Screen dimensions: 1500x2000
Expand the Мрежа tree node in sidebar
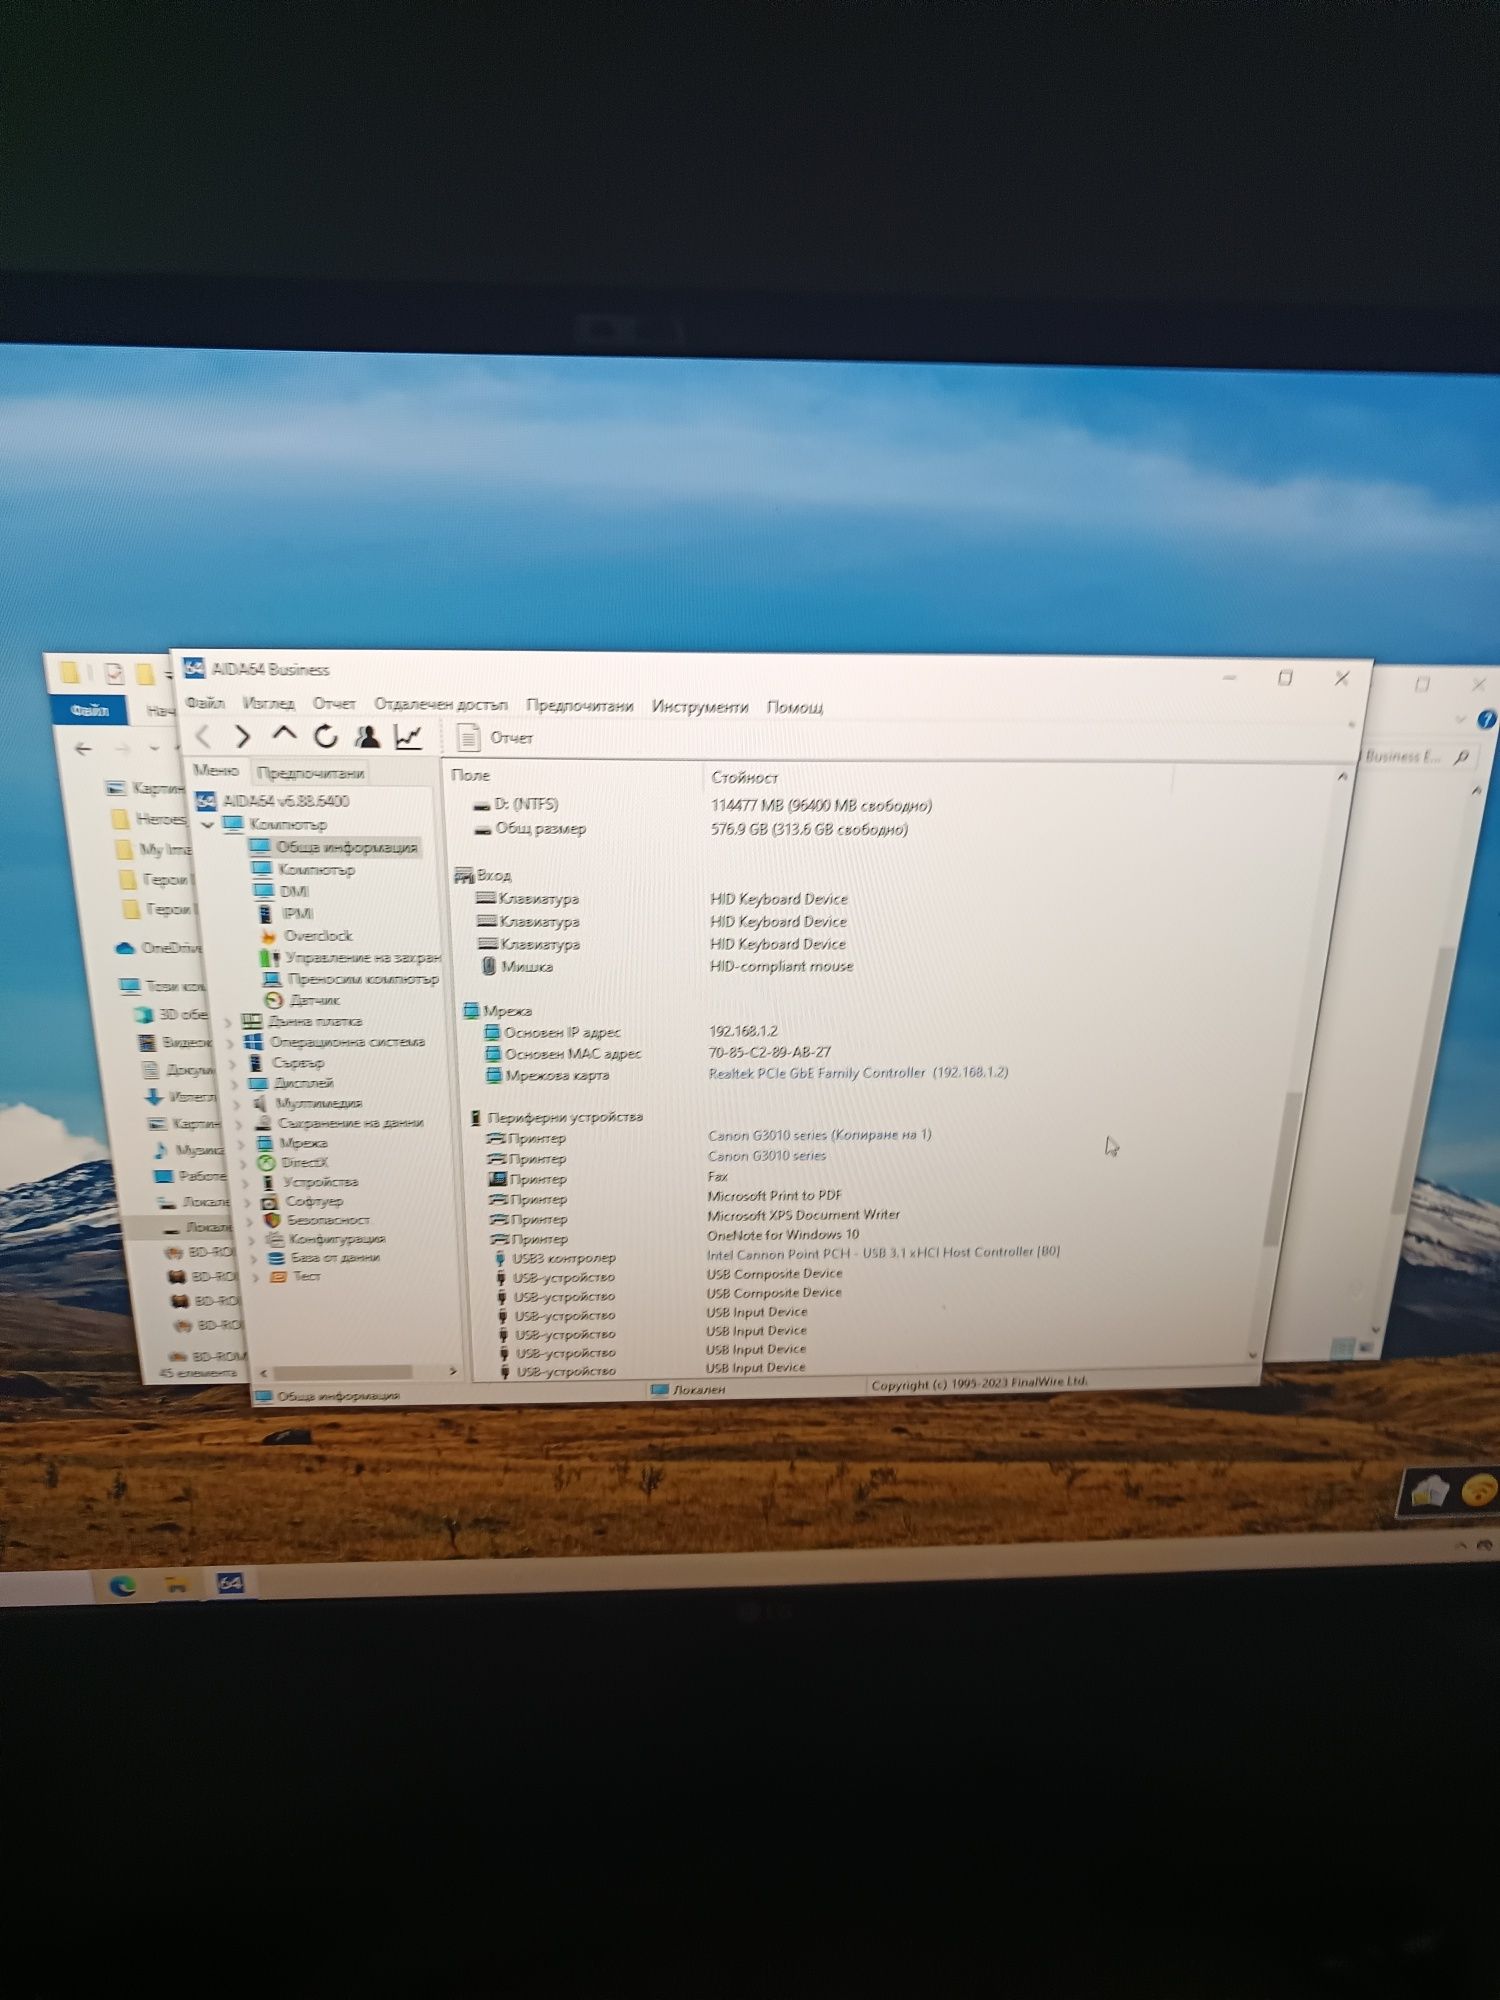click(241, 1144)
